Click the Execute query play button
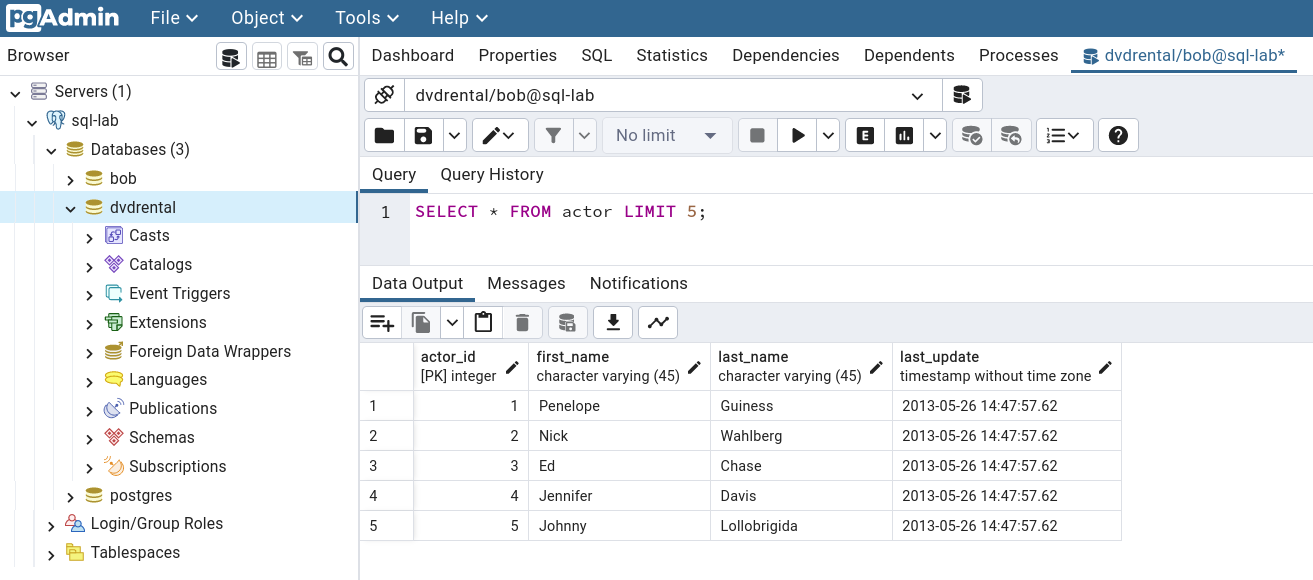This screenshot has height=580, width=1313. pyautogui.click(x=797, y=136)
